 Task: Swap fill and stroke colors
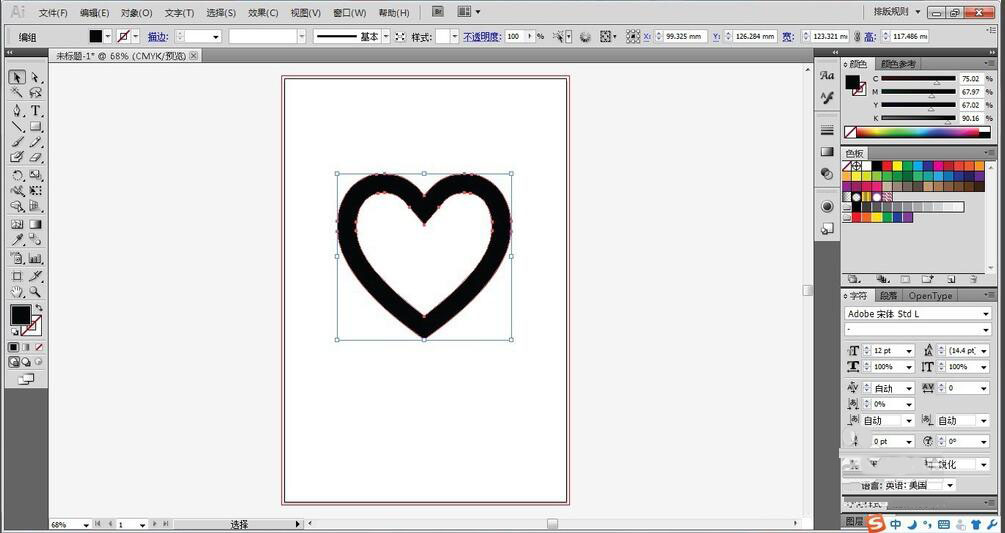(38, 309)
